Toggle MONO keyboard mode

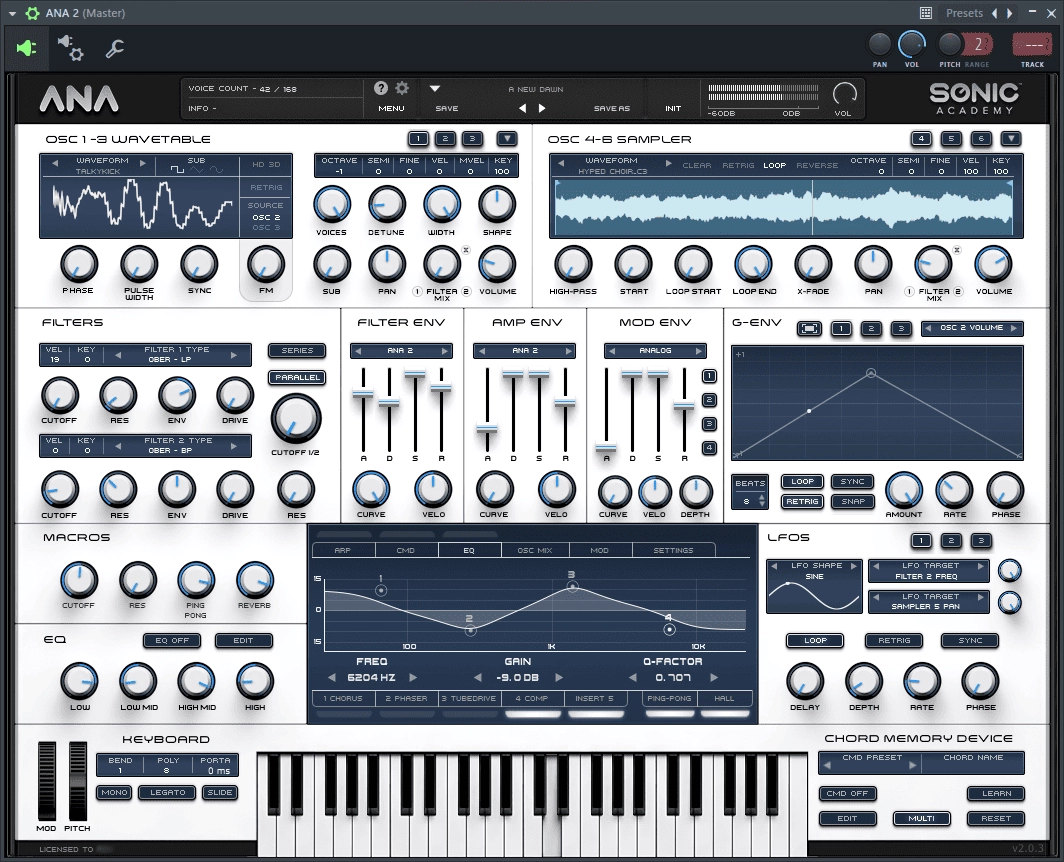click(x=114, y=792)
